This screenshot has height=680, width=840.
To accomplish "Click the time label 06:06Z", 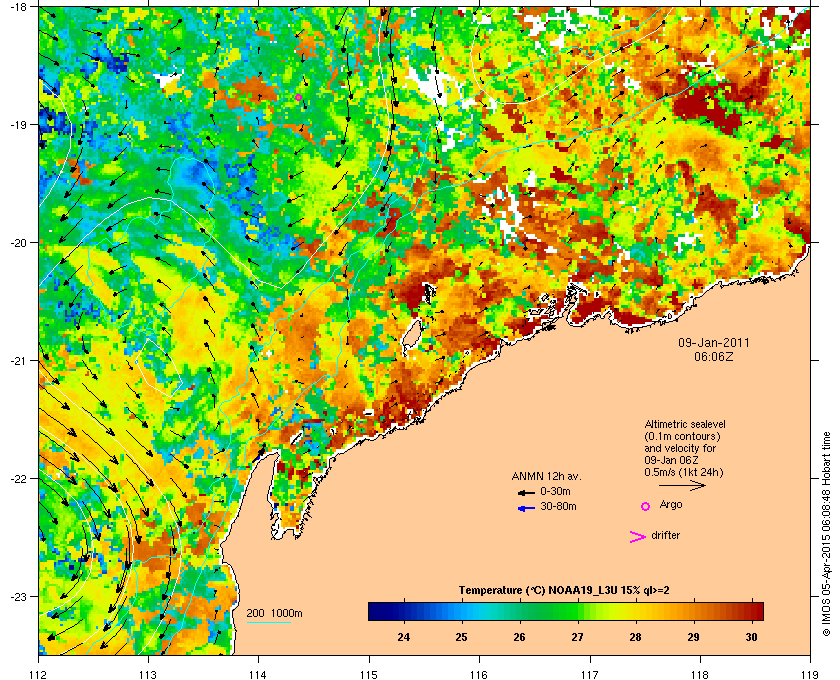I will click(714, 356).
